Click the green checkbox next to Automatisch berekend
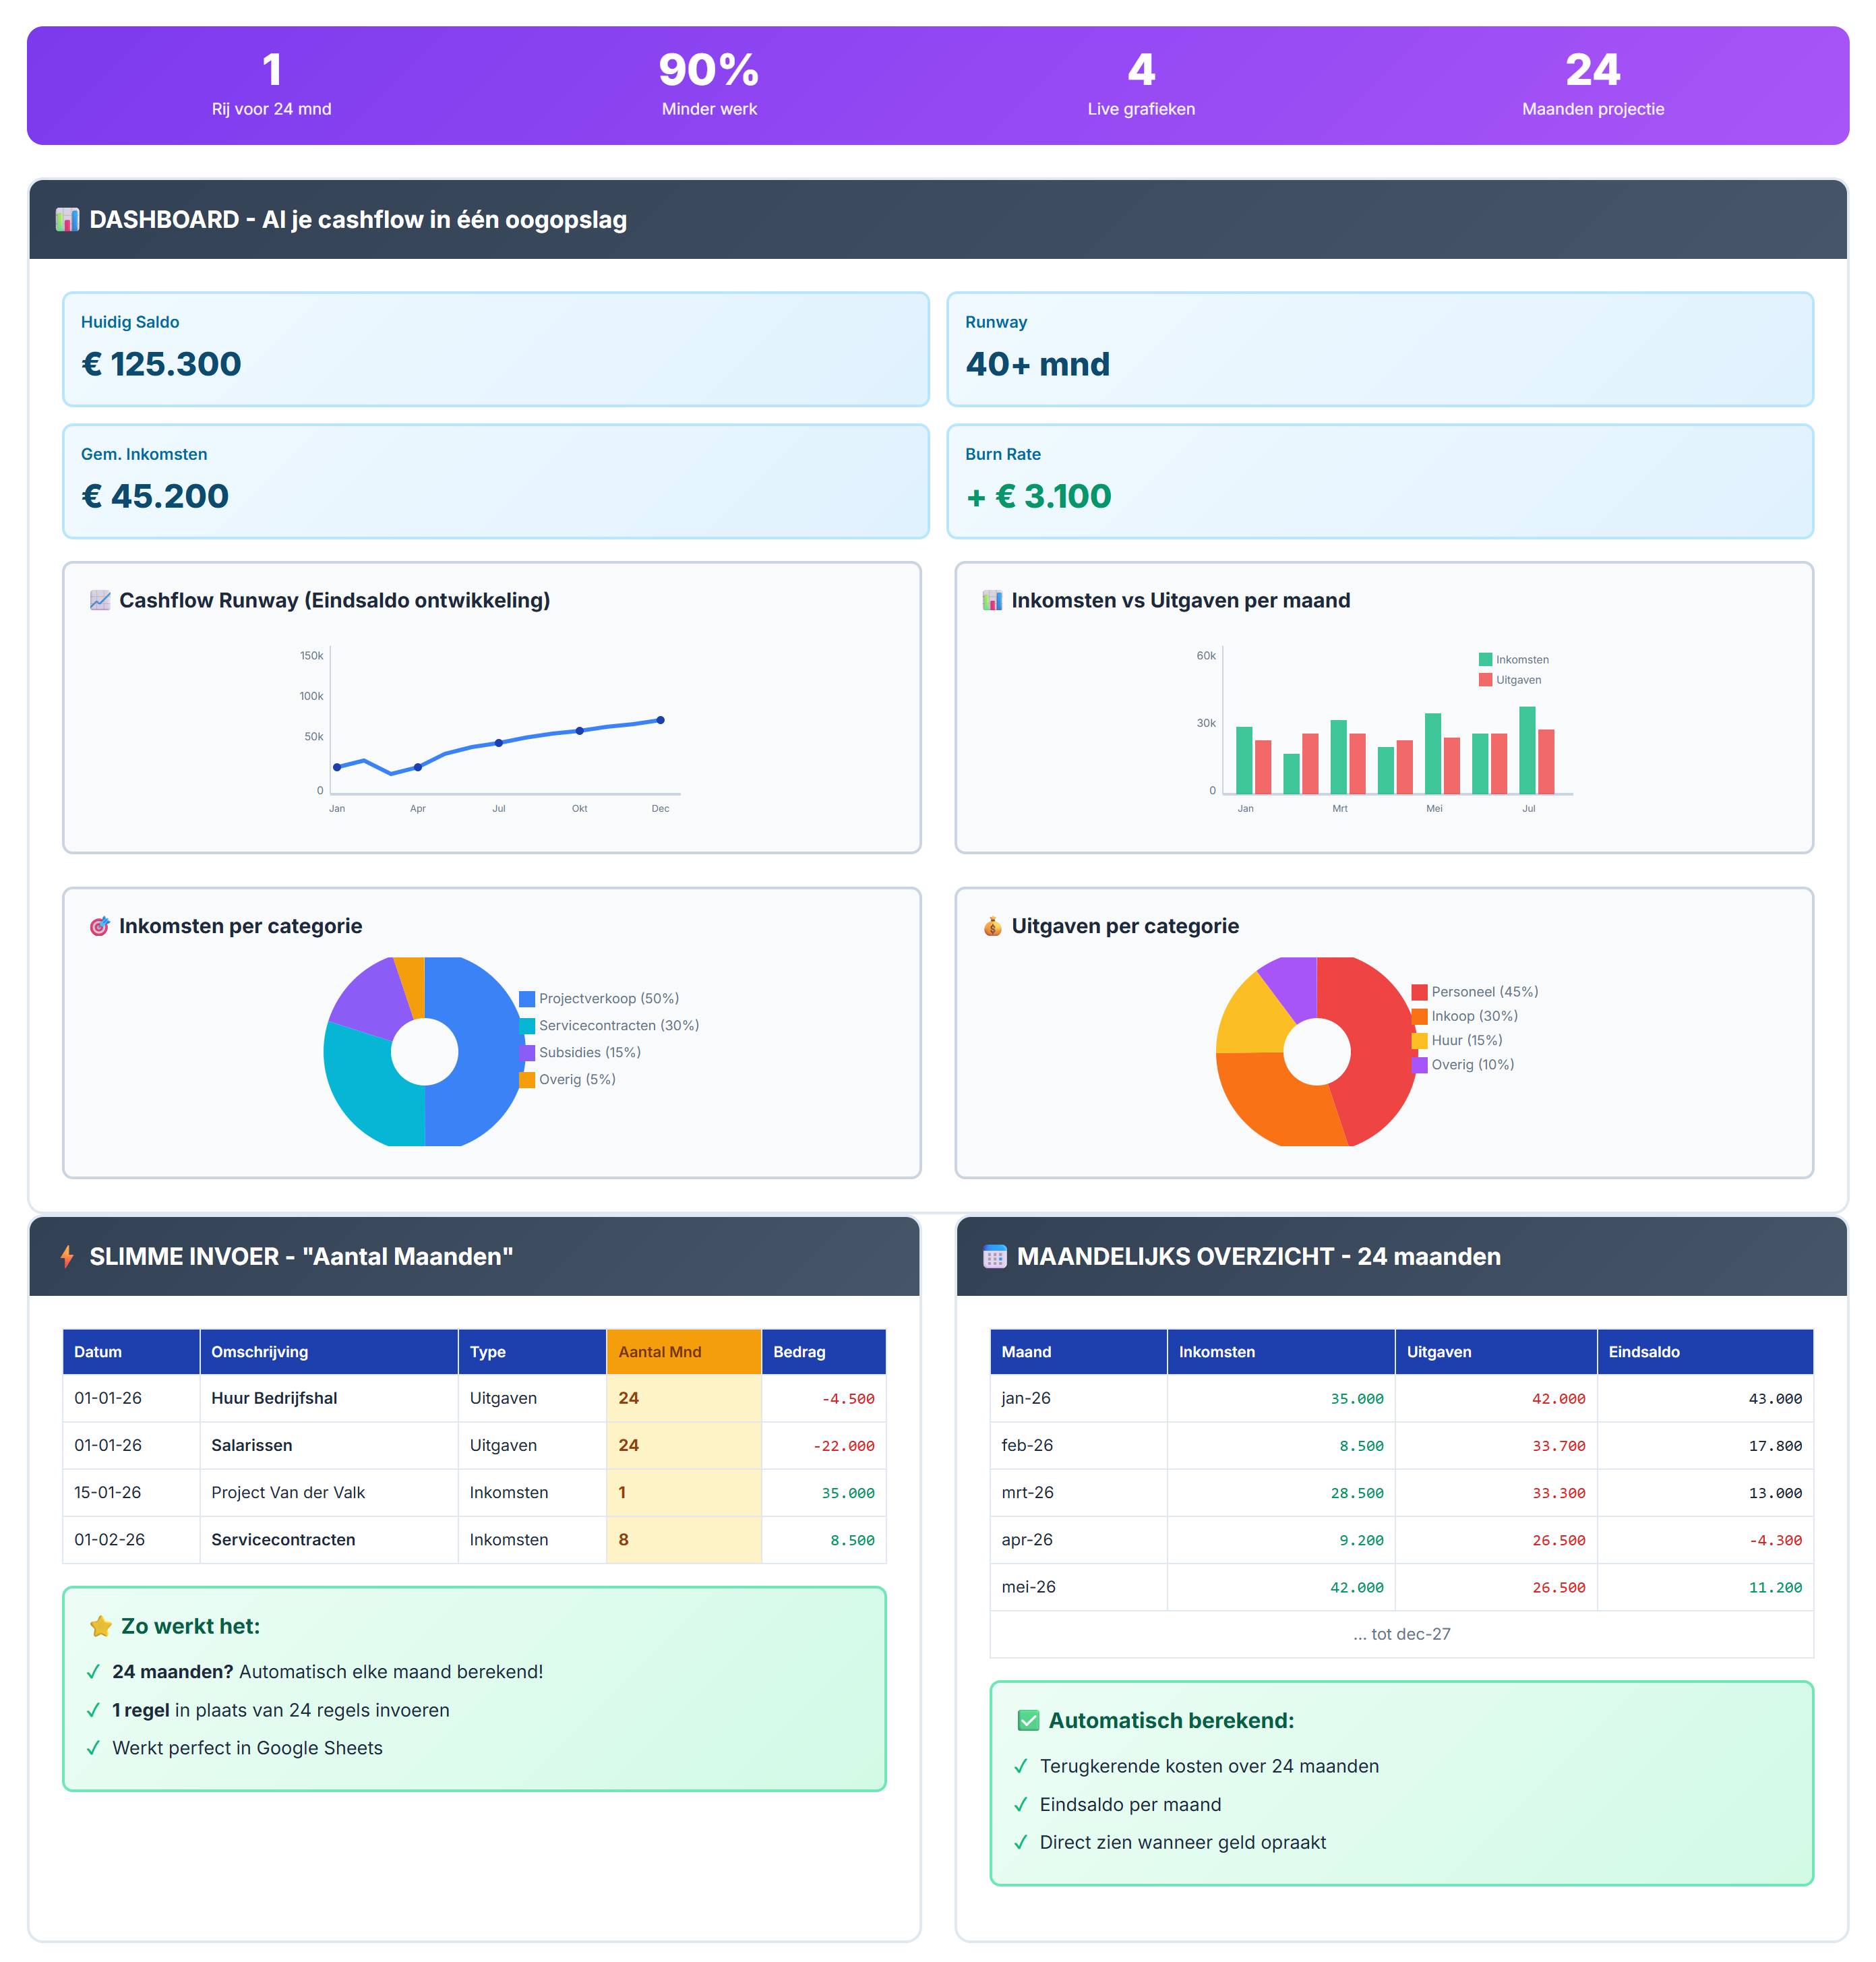This screenshot has height=1962, width=1876. coord(1027,1720)
